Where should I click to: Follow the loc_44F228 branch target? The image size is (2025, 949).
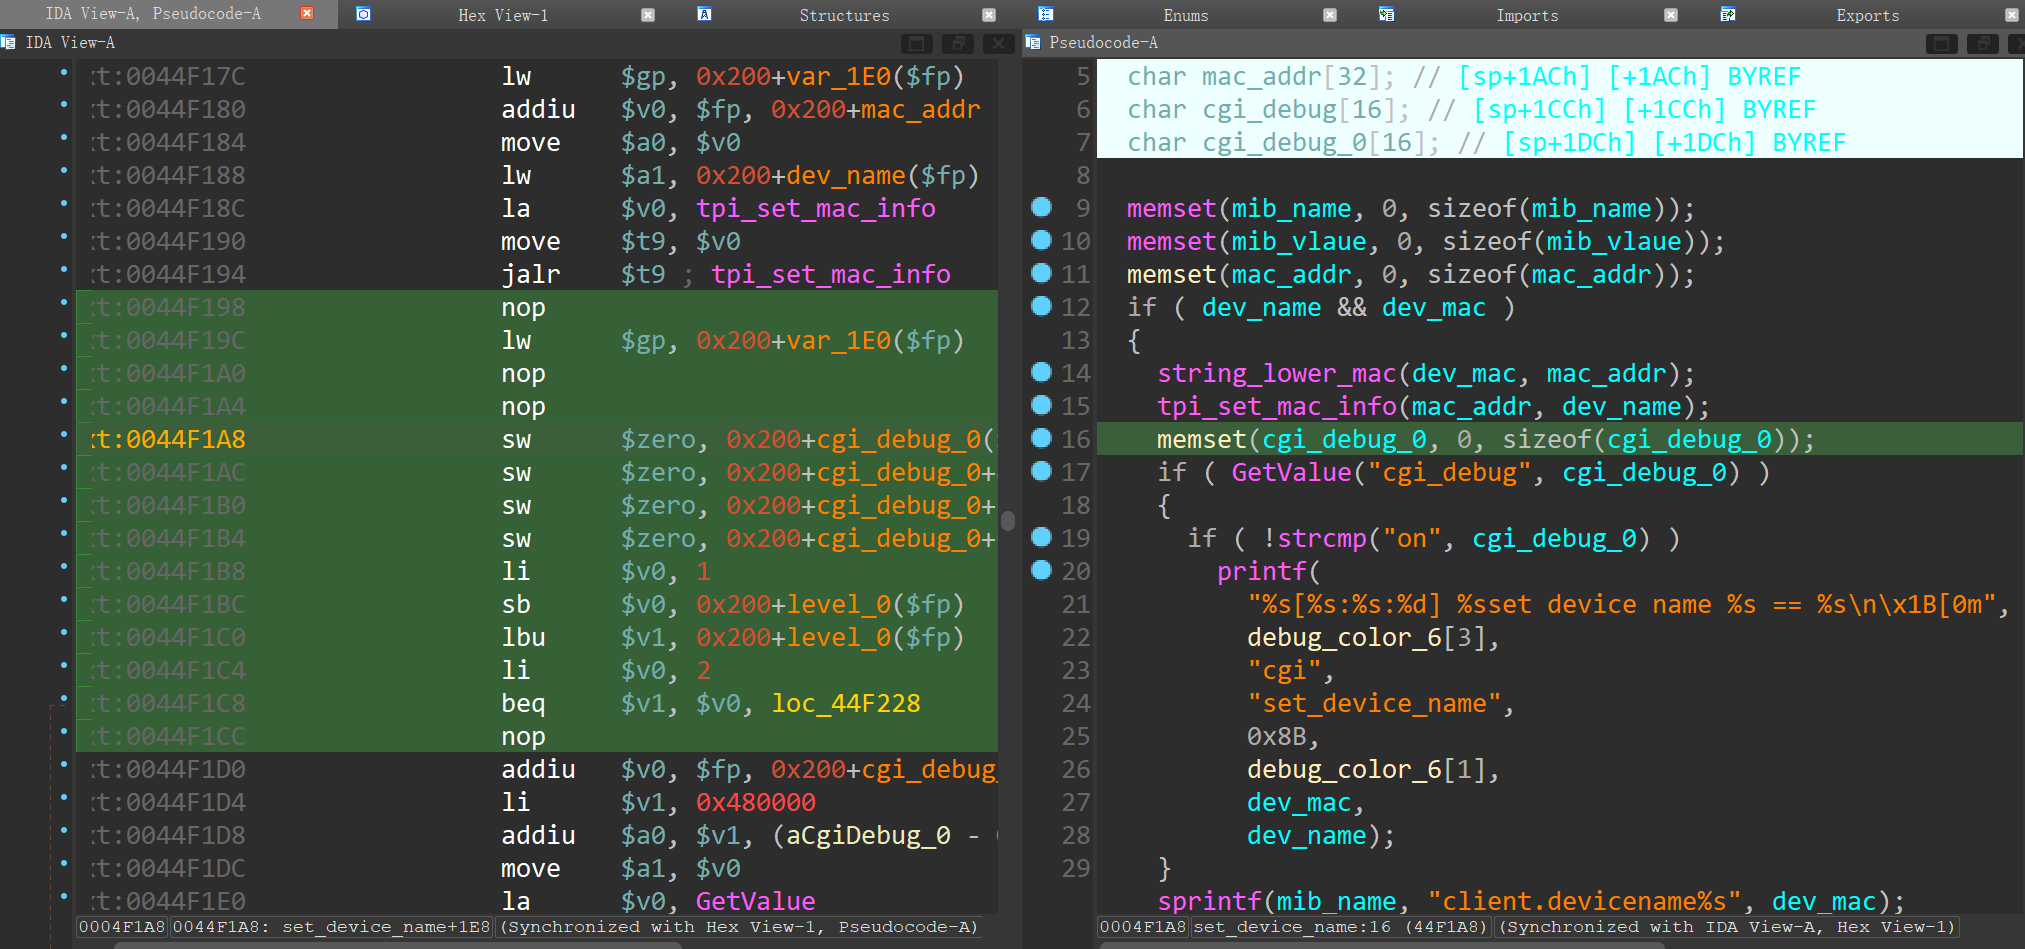point(846,703)
